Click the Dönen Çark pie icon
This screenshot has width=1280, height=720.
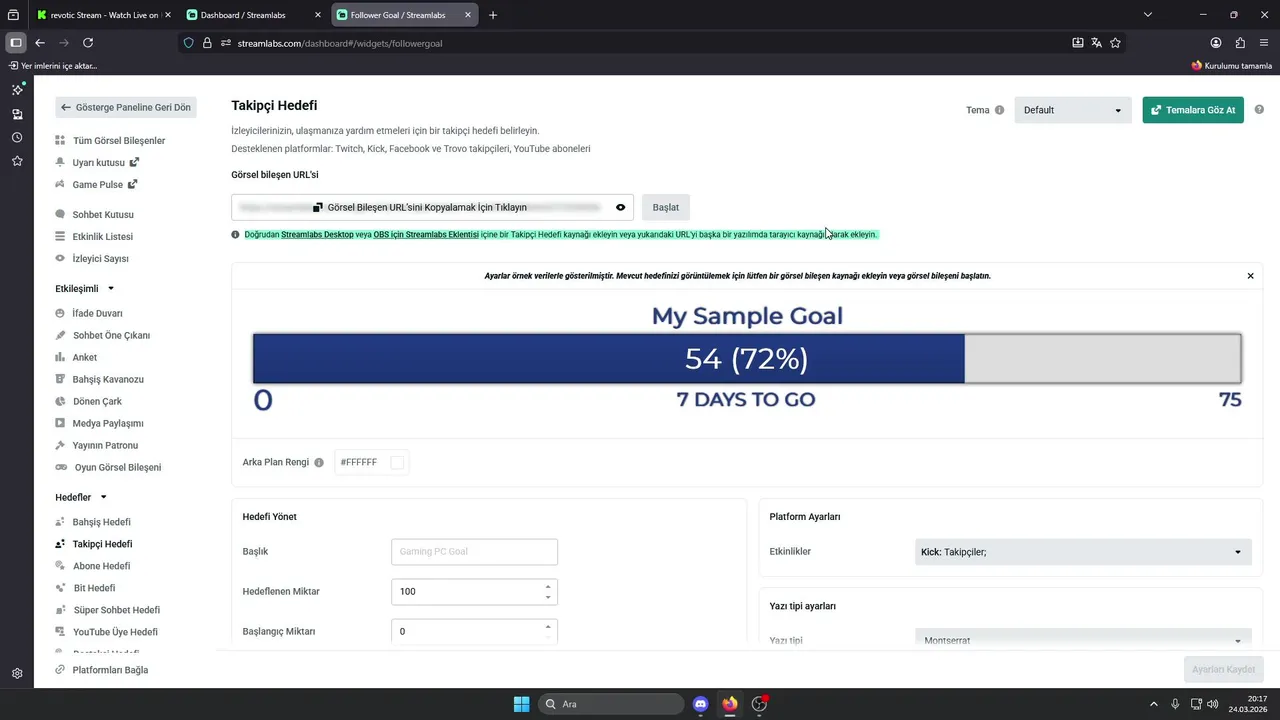coord(60,401)
